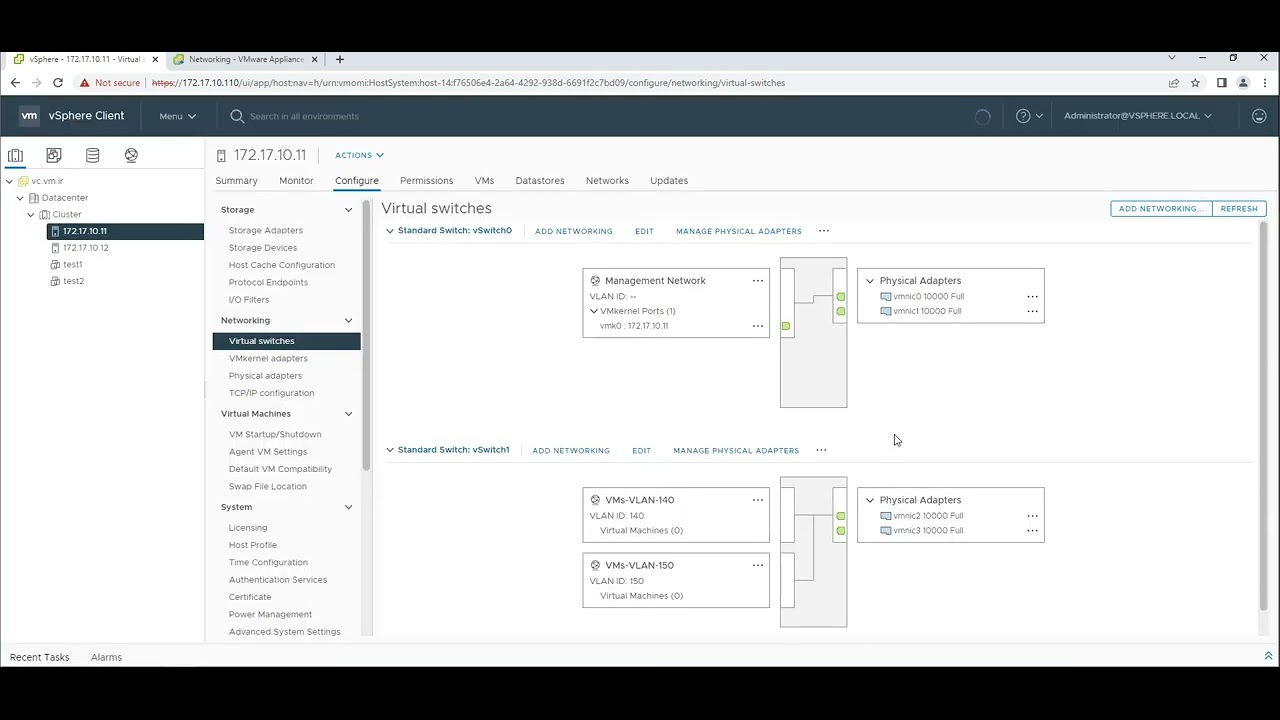The image size is (1280, 720).
Task: Open VMs-VLAN-150 port group ellipsis menu
Action: click(758, 565)
